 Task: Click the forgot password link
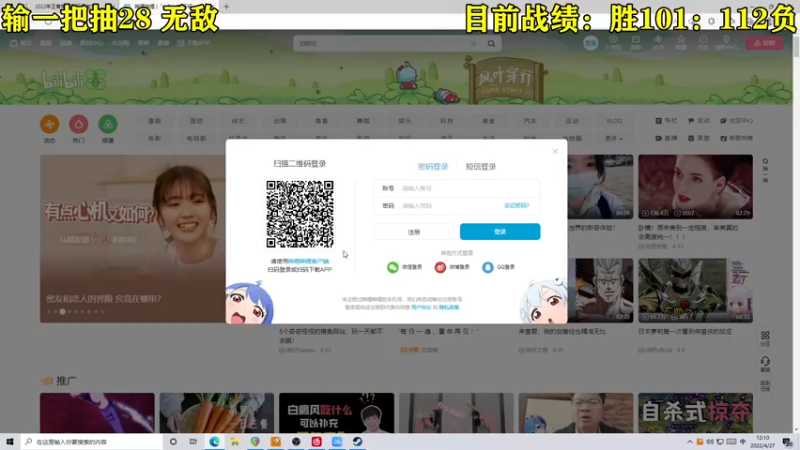[x=516, y=206]
